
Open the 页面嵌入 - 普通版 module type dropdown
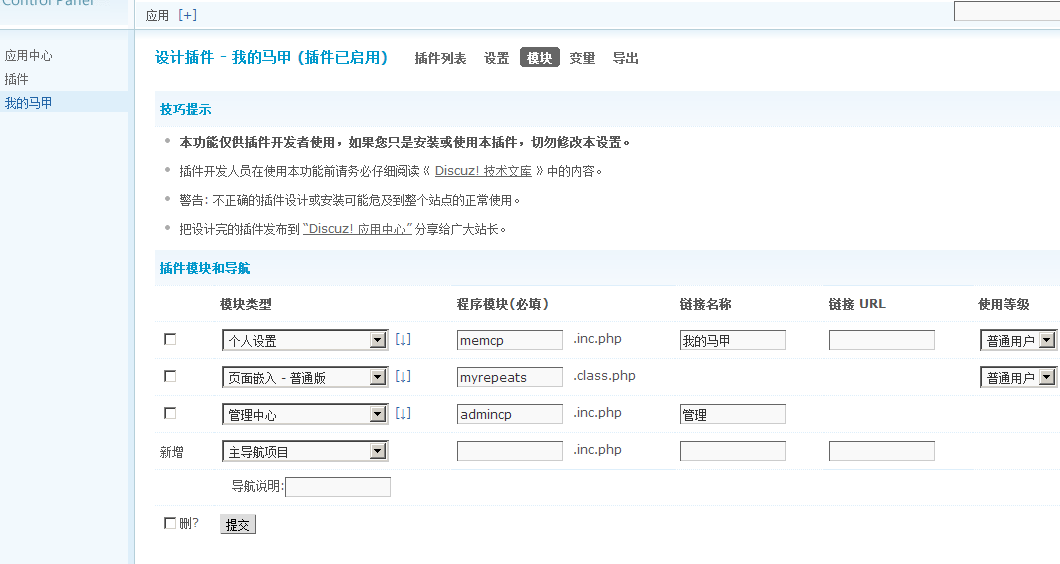point(378,378)
